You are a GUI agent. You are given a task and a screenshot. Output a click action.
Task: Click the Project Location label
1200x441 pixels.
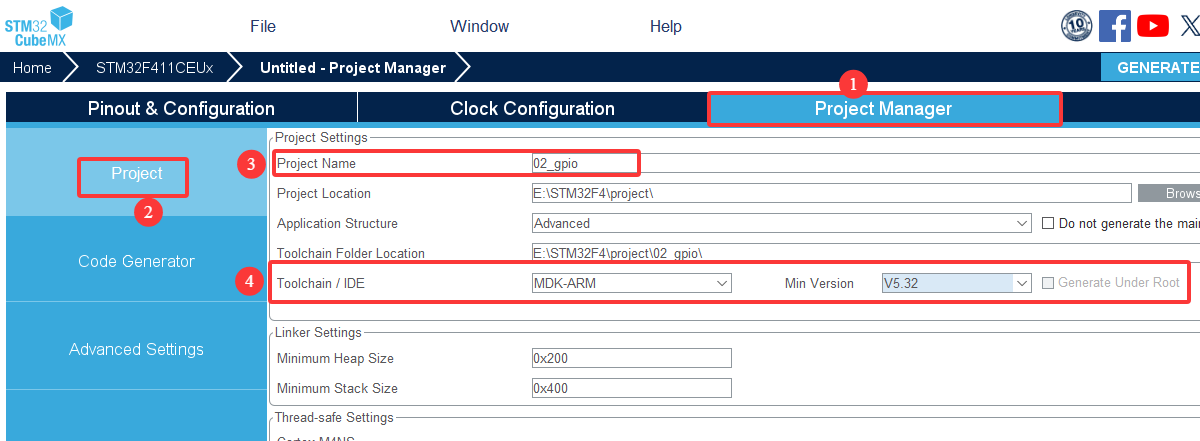(x=324, y=193)
